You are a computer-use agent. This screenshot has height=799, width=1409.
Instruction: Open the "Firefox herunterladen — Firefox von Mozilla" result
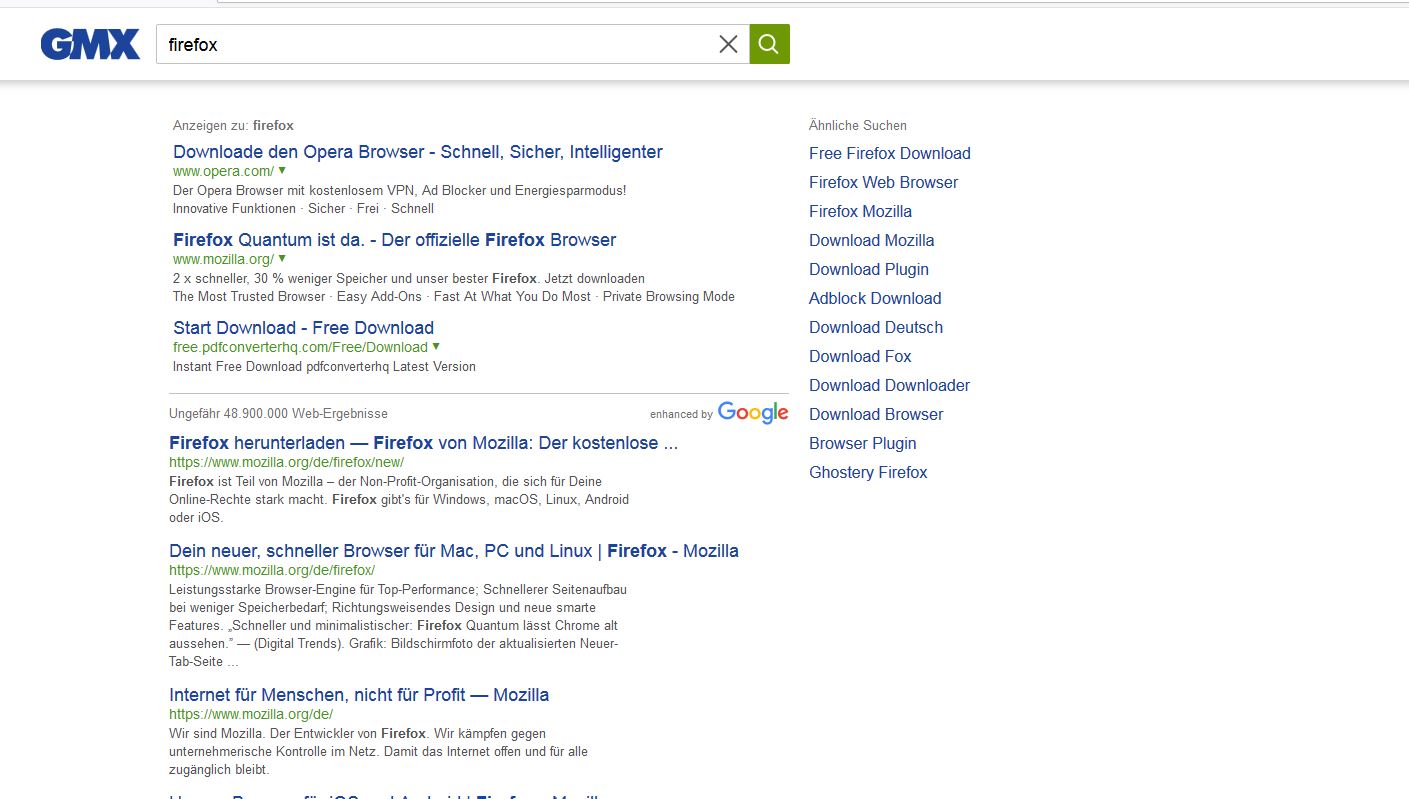pos(424,443)
